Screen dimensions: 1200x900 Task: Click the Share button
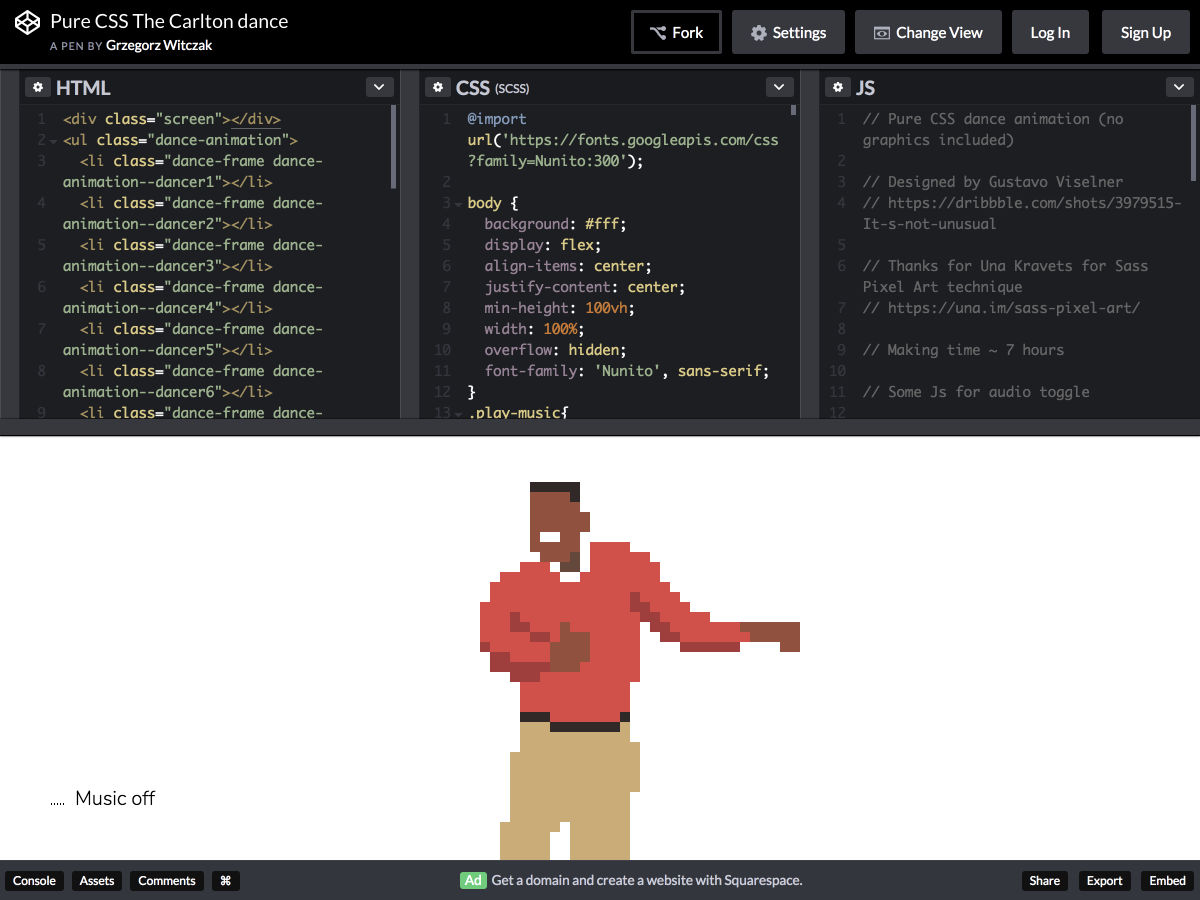pos(1044,881)
